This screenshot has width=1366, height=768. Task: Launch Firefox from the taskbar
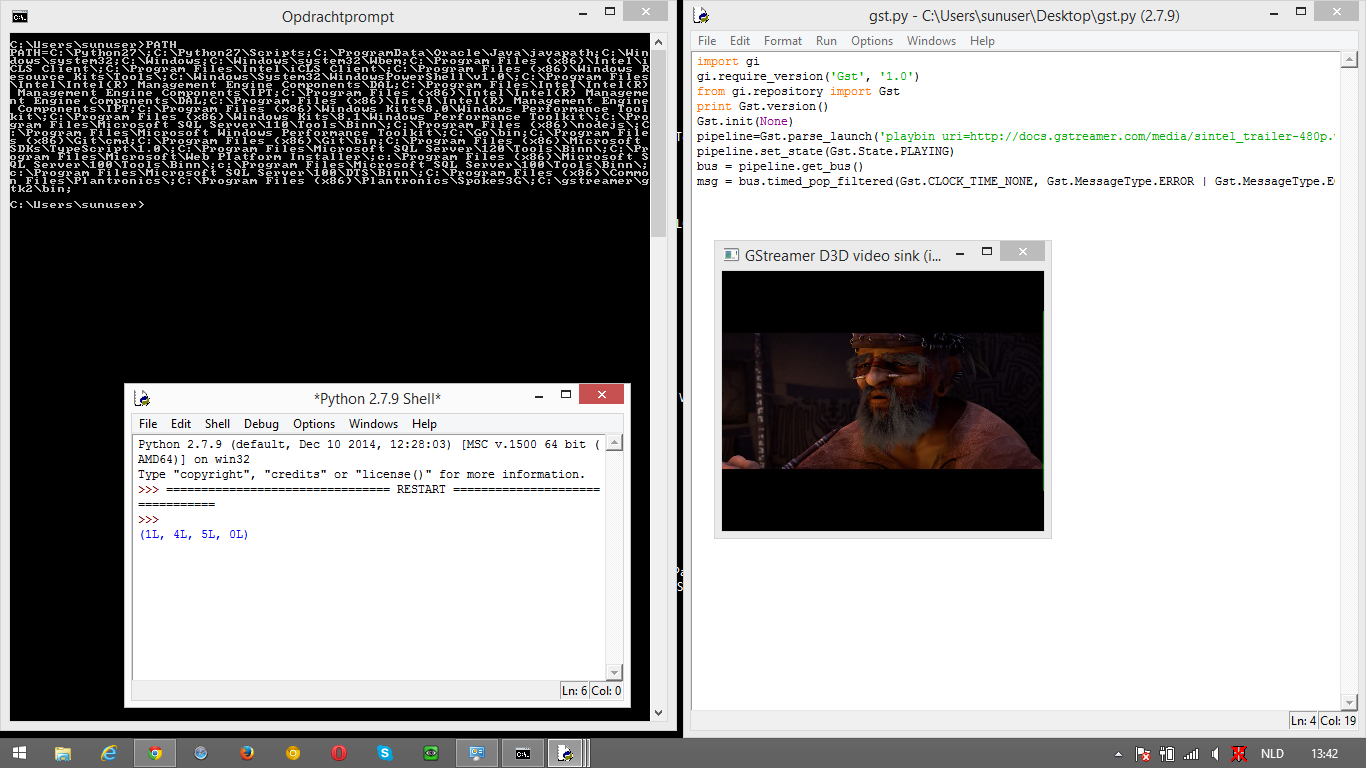[247, 753]
